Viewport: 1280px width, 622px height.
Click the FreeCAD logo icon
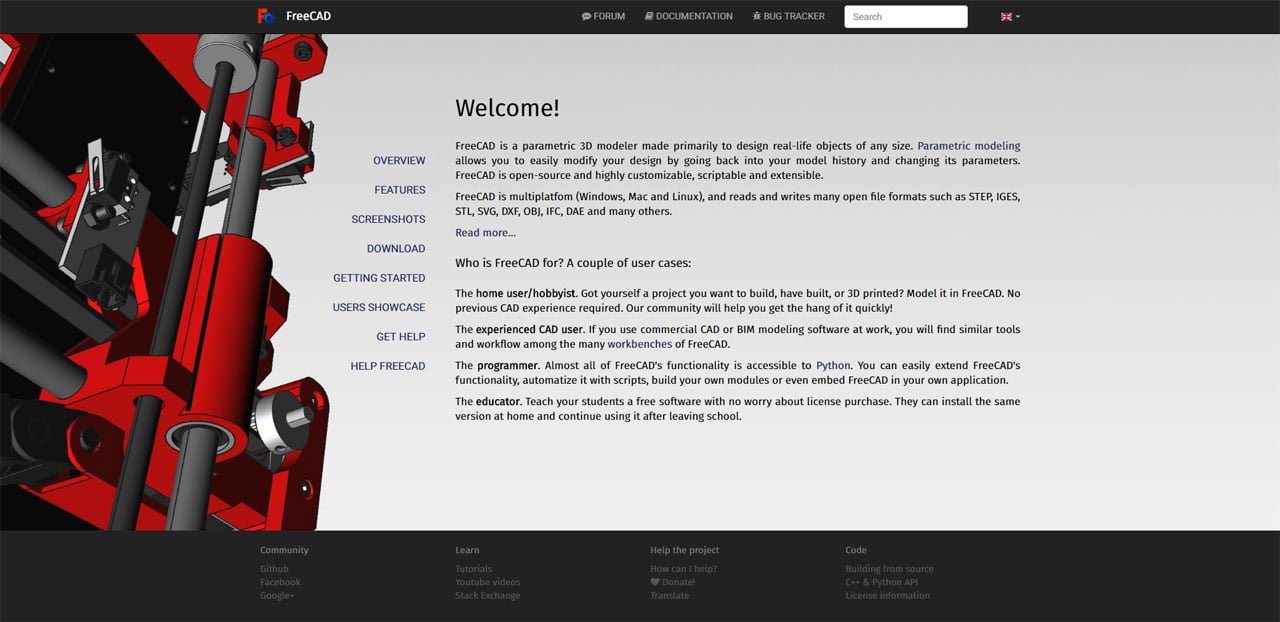[265, 16]
